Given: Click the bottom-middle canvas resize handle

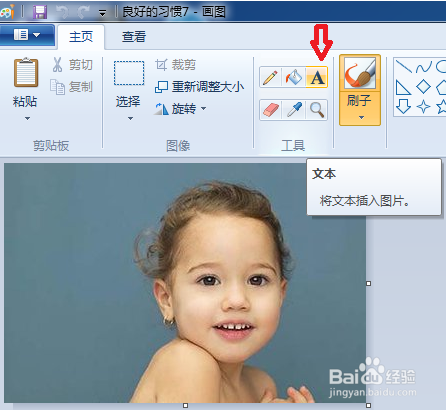Looking at the screenshot, I should click(x=185, y=406).
